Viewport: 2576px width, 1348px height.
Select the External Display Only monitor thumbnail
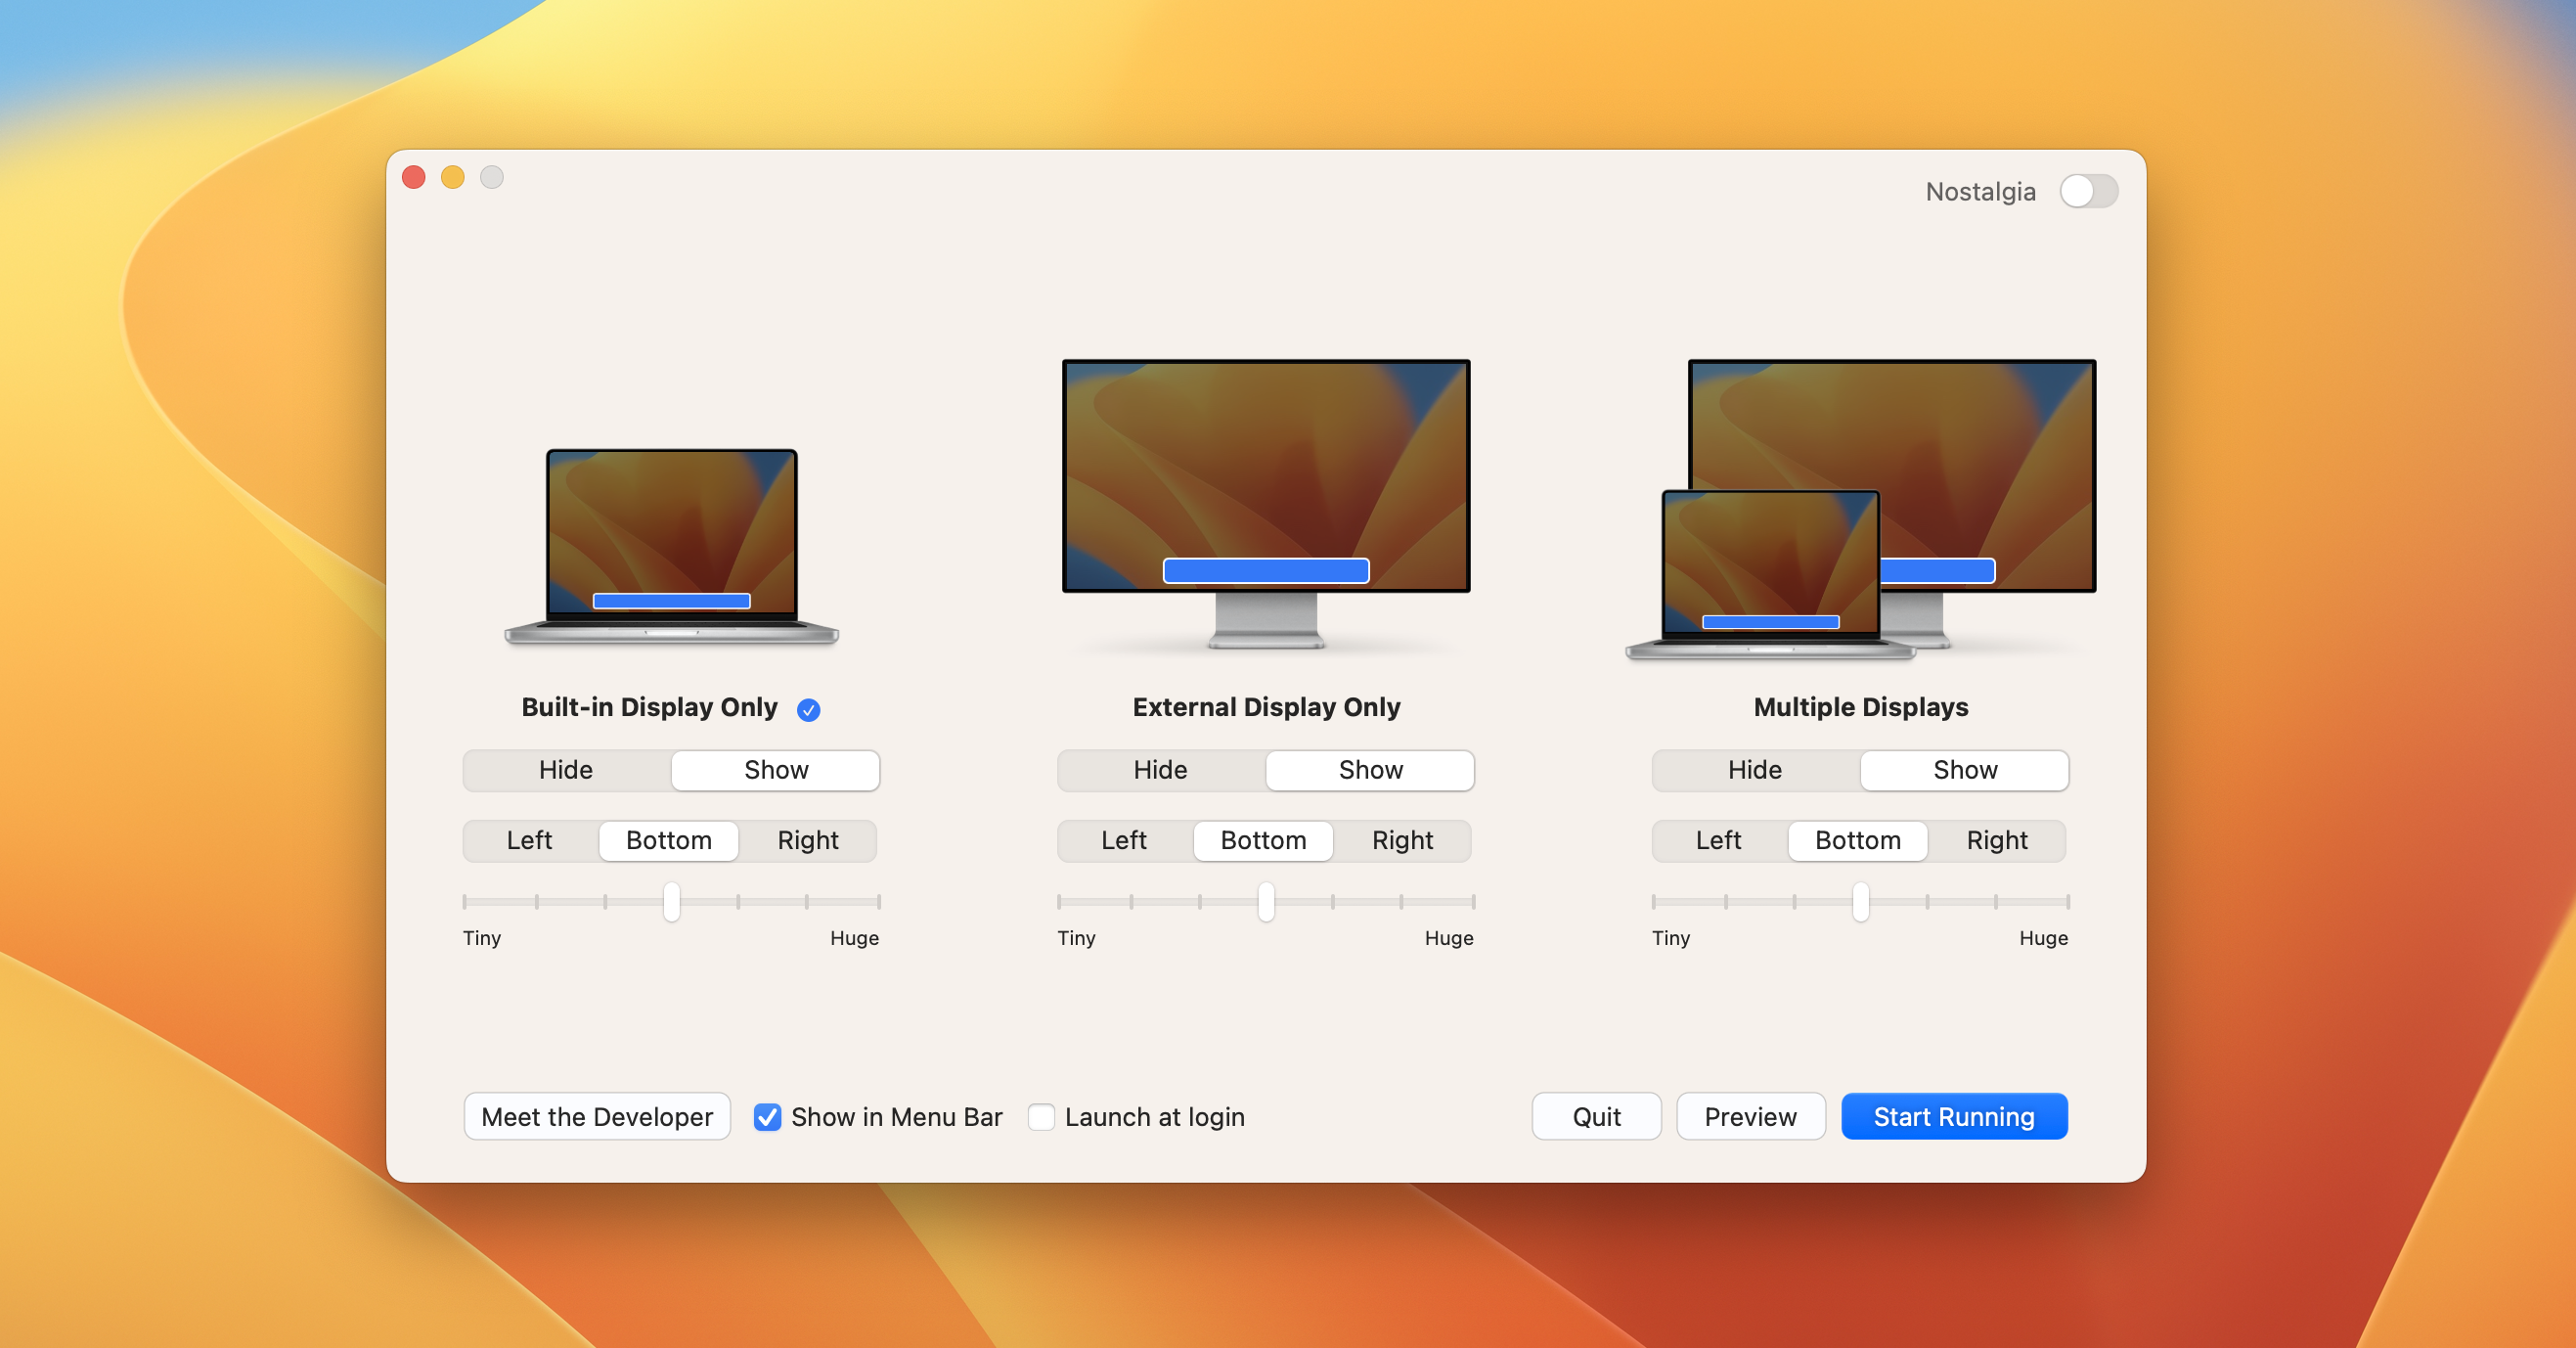click(1266, 504)
